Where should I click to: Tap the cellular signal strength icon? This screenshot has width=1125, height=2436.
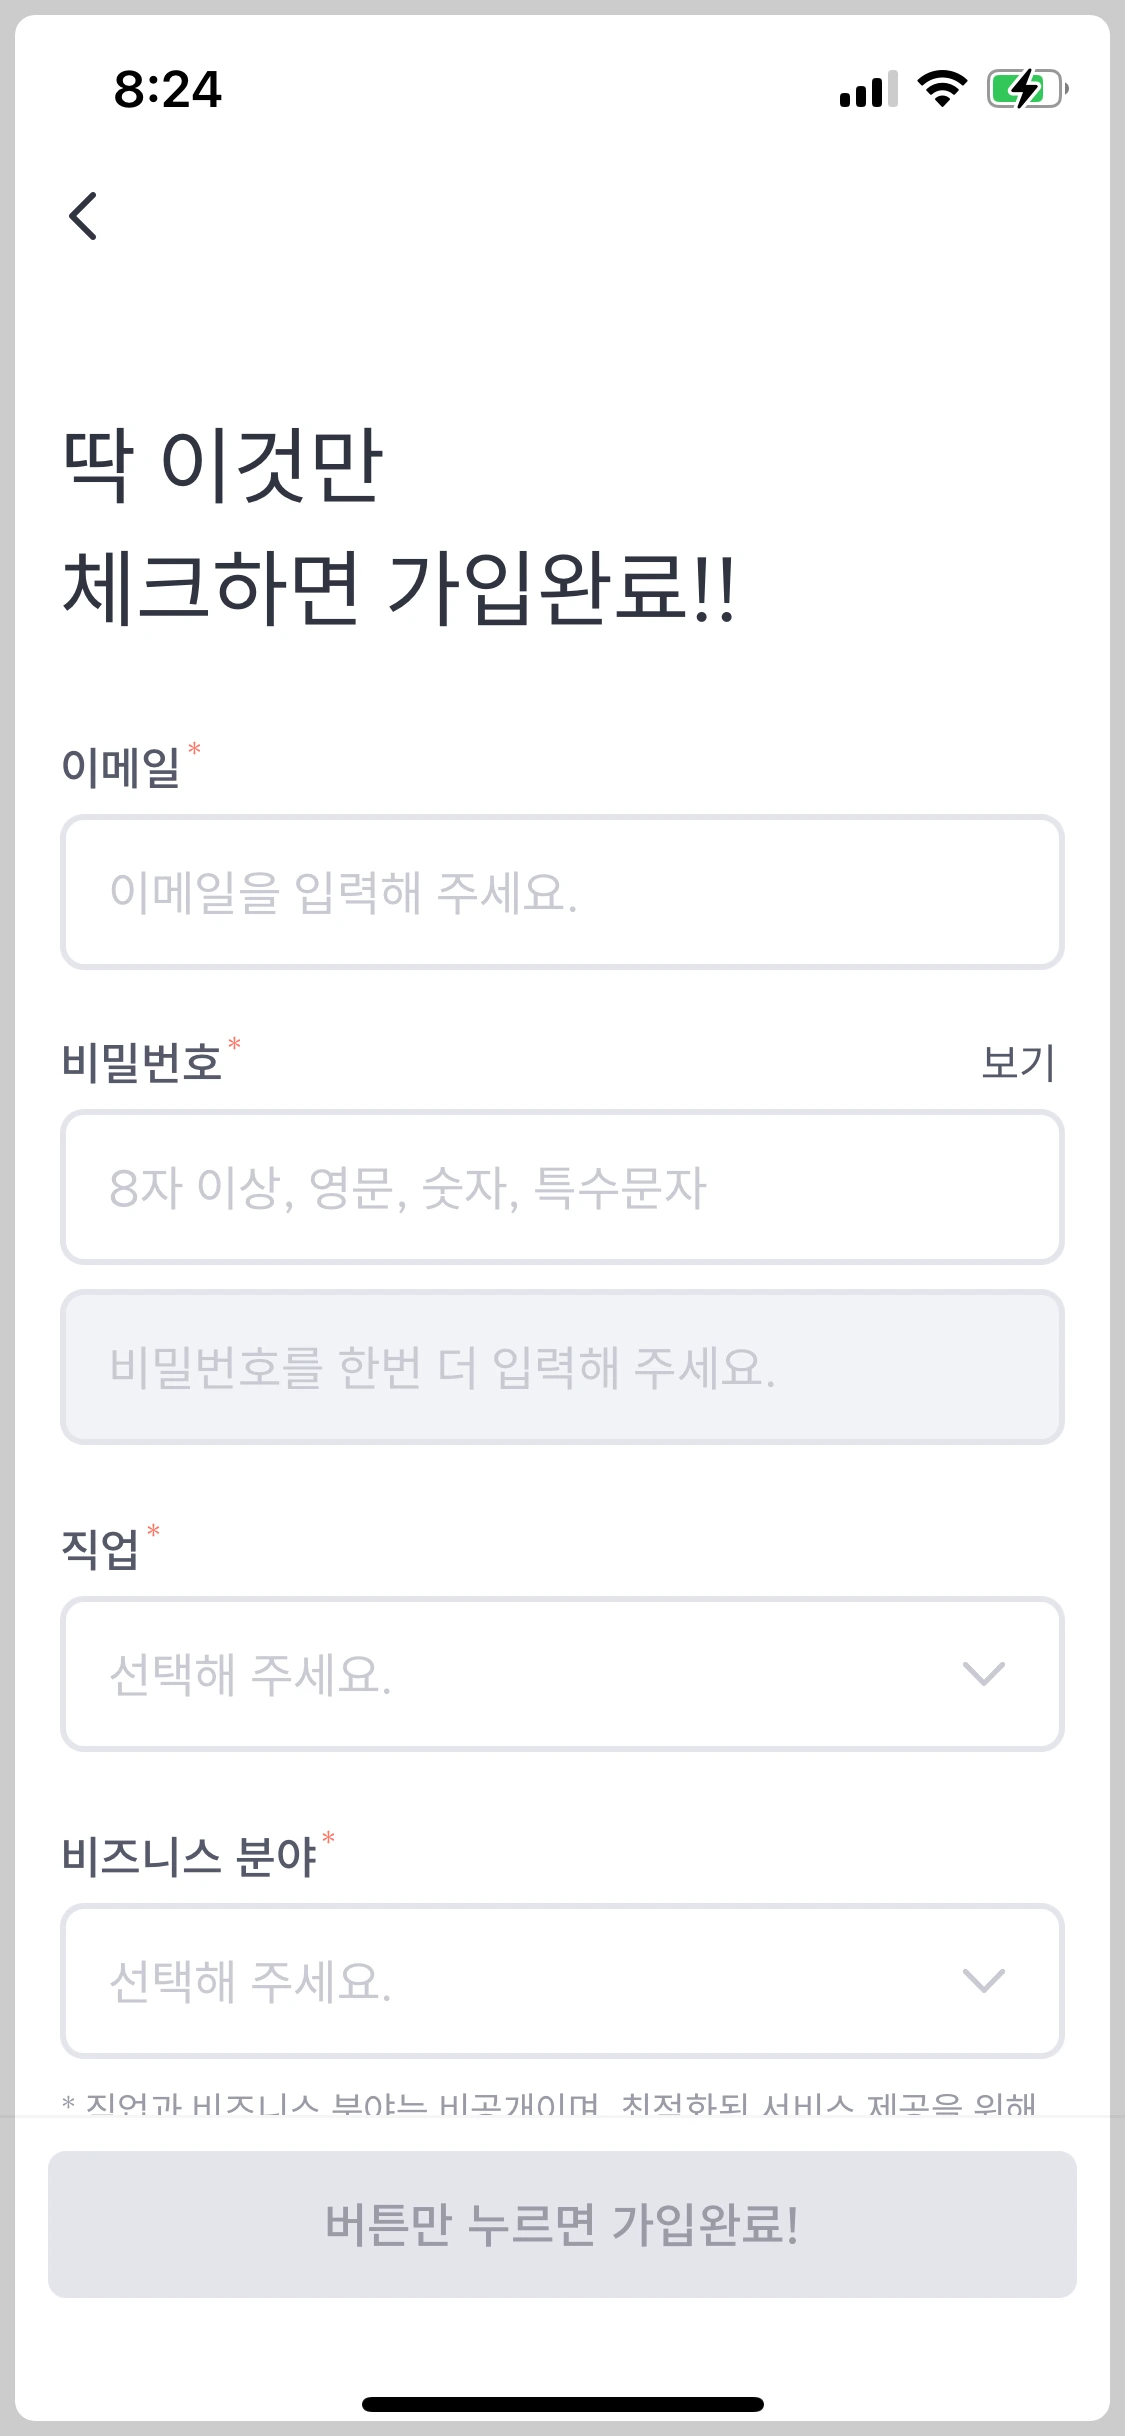click(x=868, y=89)
